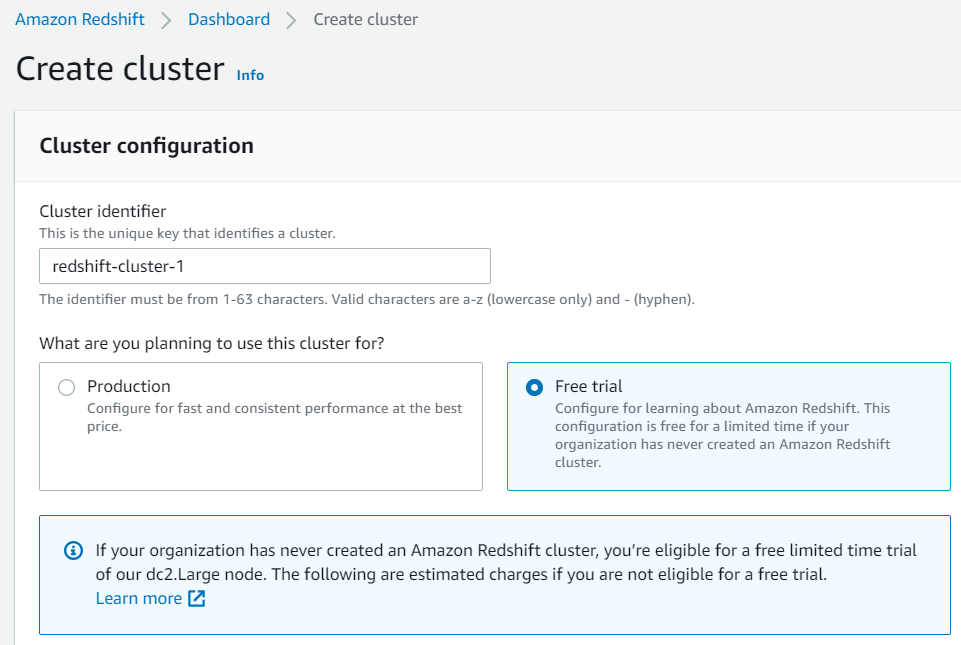
Task: Open the Info link next to Create cluster
Action: pyautogui.click(x=250, y=75)
